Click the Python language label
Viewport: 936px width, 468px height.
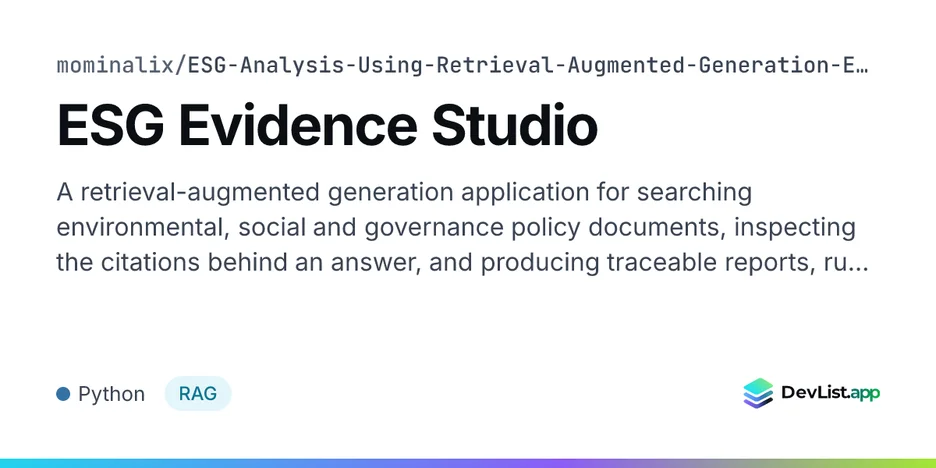pyautogui.click(x=112, y=395)
